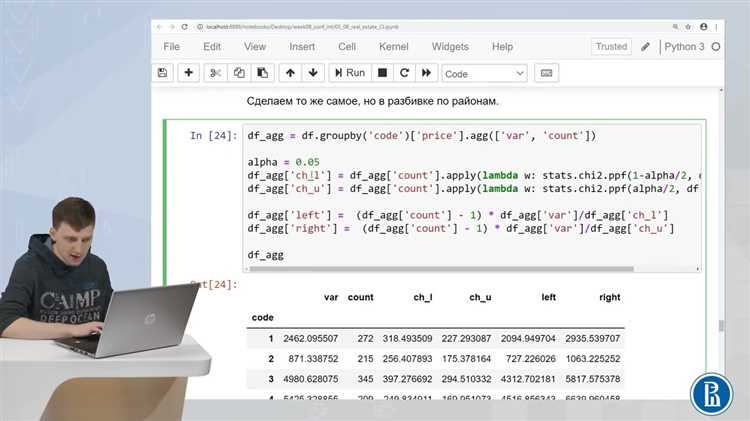Open the browser profile avatar icon
The image size is (750, 421).
pyautogui.click(x=704, y=27)
